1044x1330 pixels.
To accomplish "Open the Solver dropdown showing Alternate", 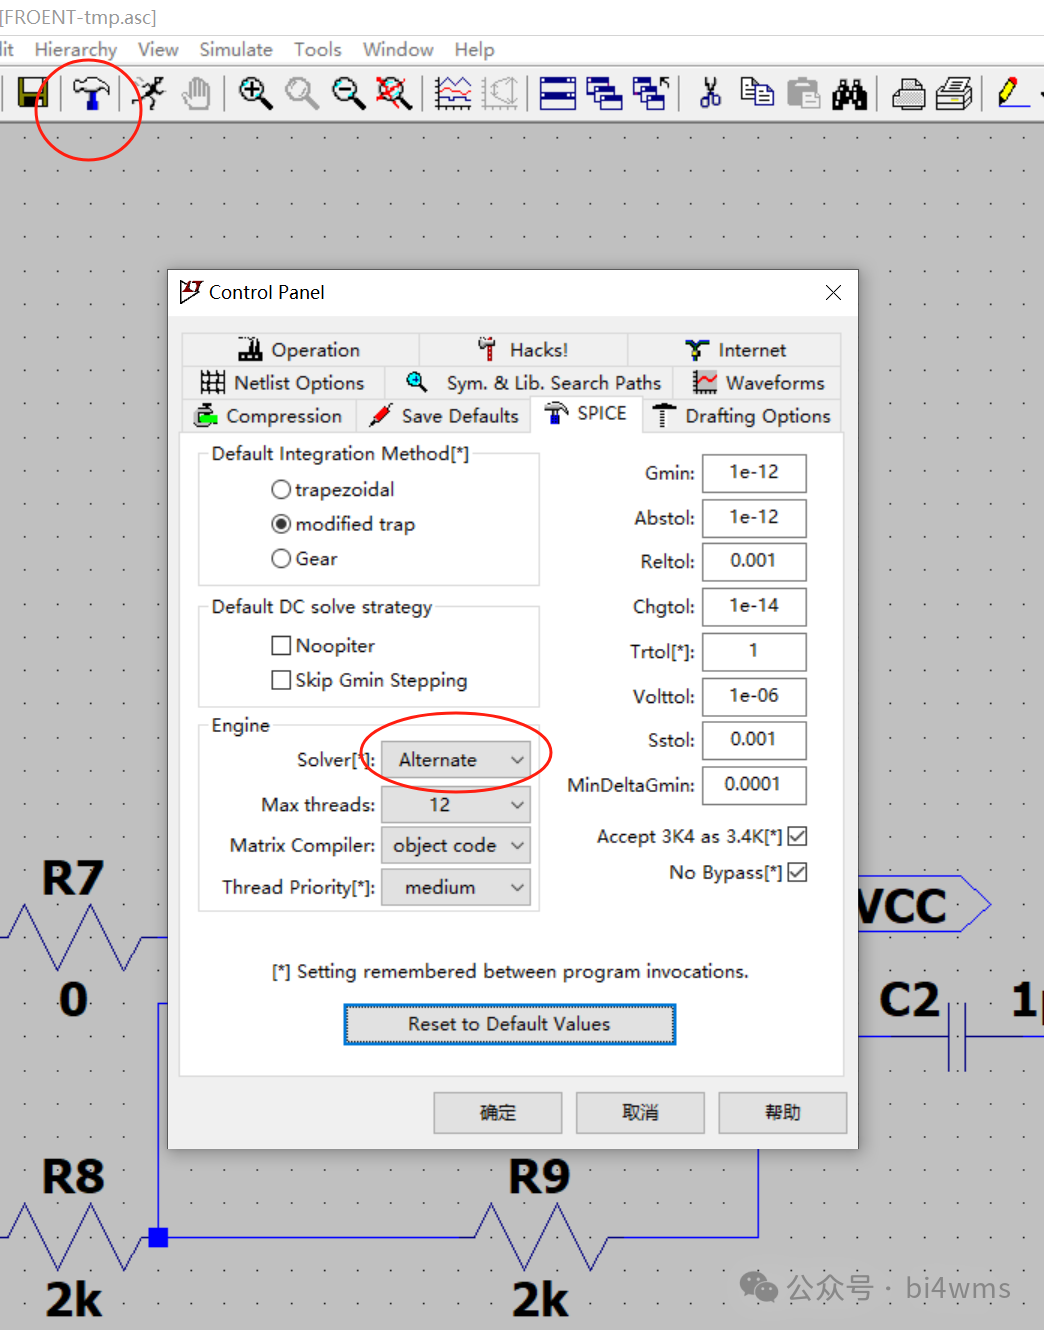I will (456, 760).
